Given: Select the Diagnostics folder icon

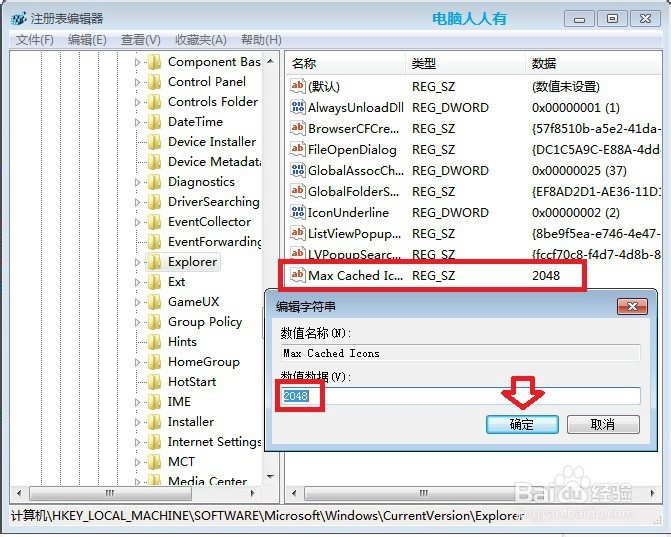Looking at the screenshot, I should click(154, 182).
